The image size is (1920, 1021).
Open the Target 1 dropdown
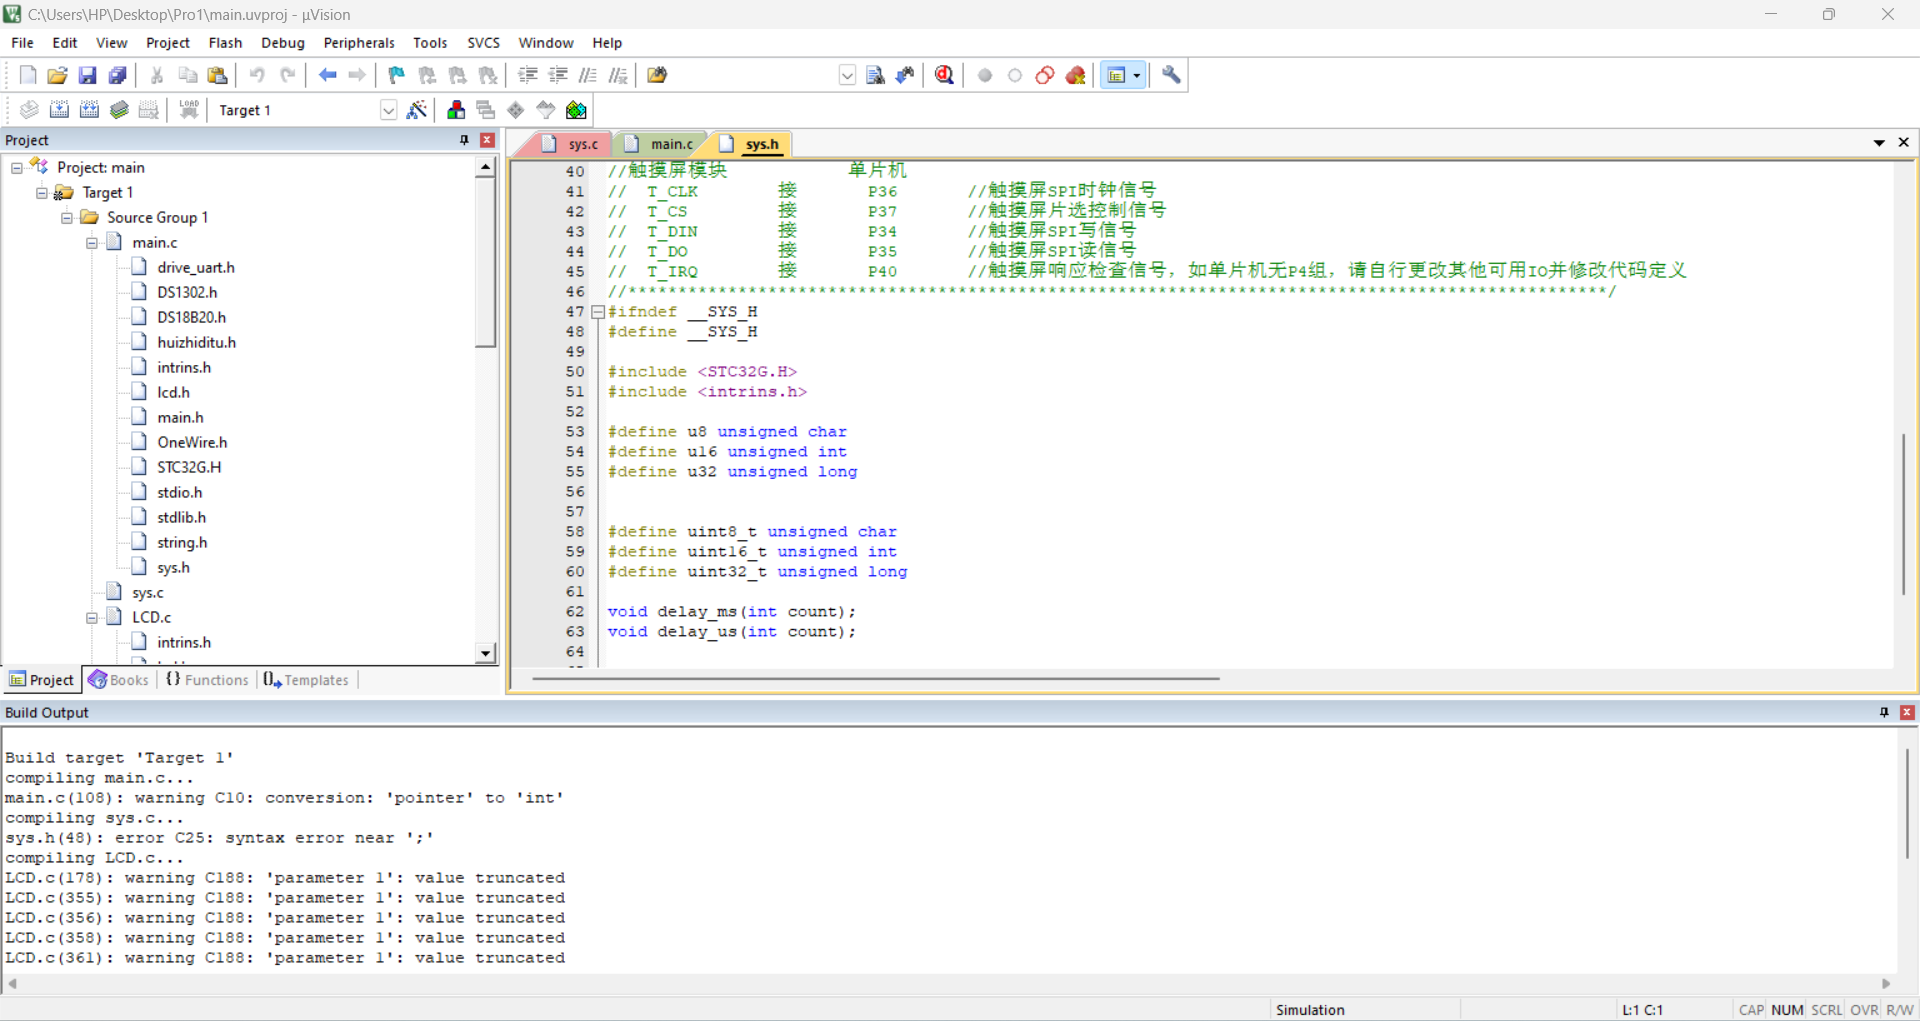388,110
